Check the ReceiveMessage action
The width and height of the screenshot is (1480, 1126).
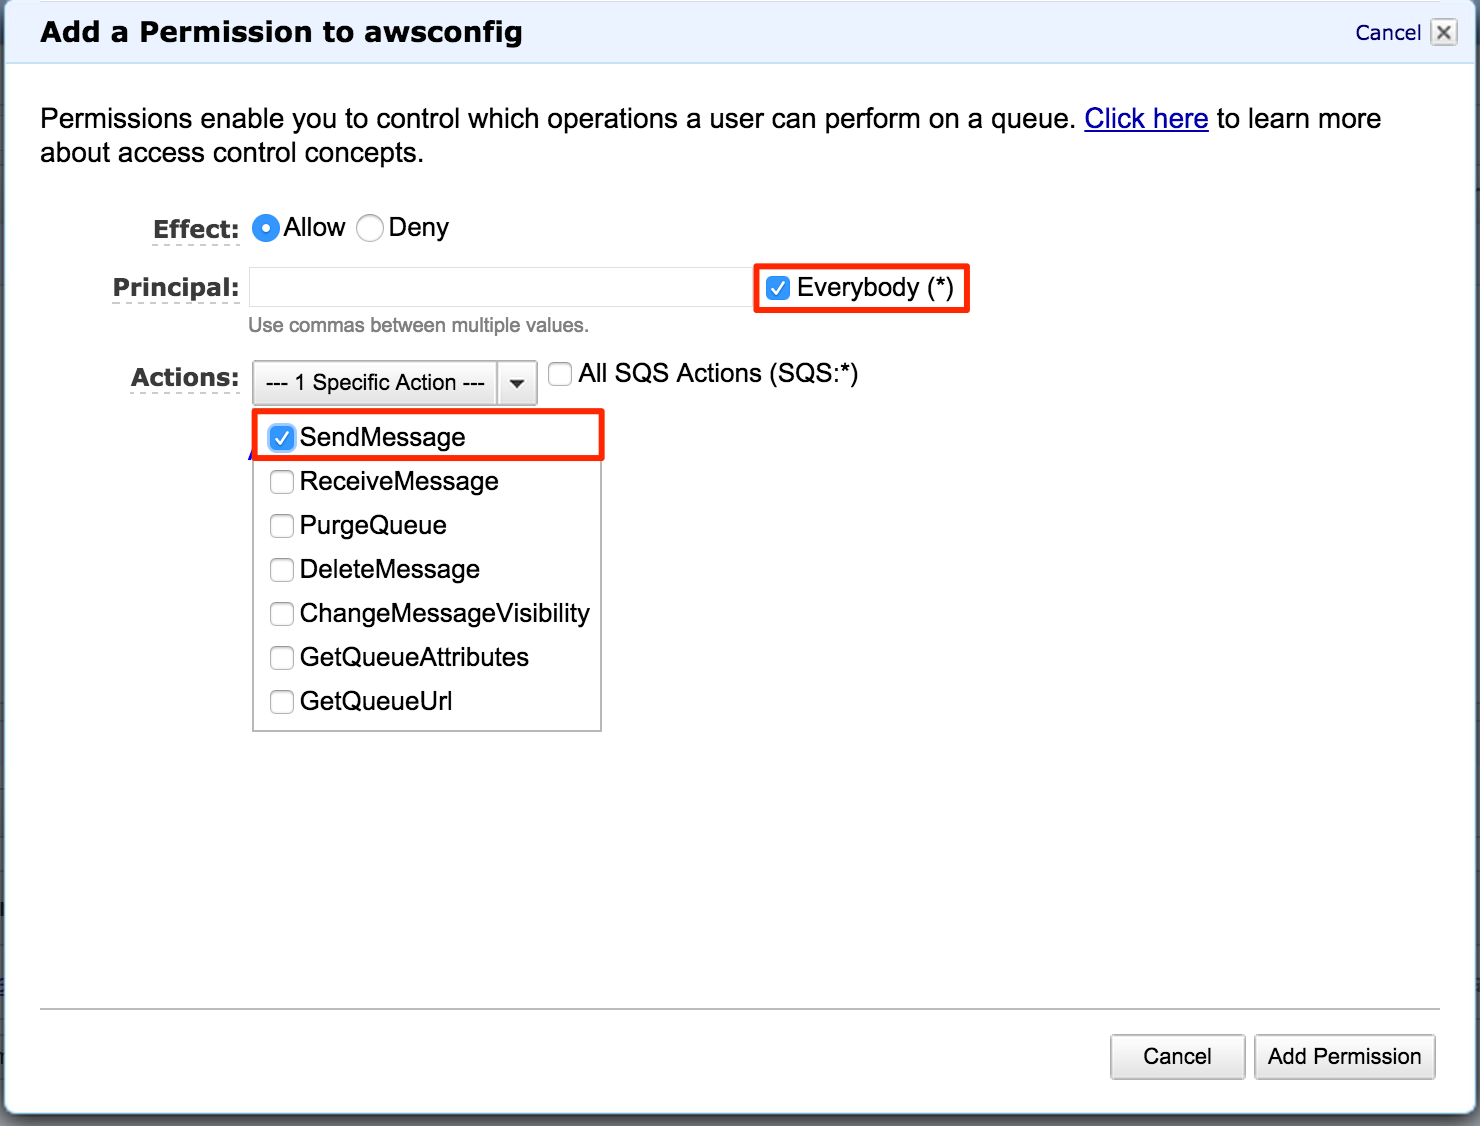[282, 482]
